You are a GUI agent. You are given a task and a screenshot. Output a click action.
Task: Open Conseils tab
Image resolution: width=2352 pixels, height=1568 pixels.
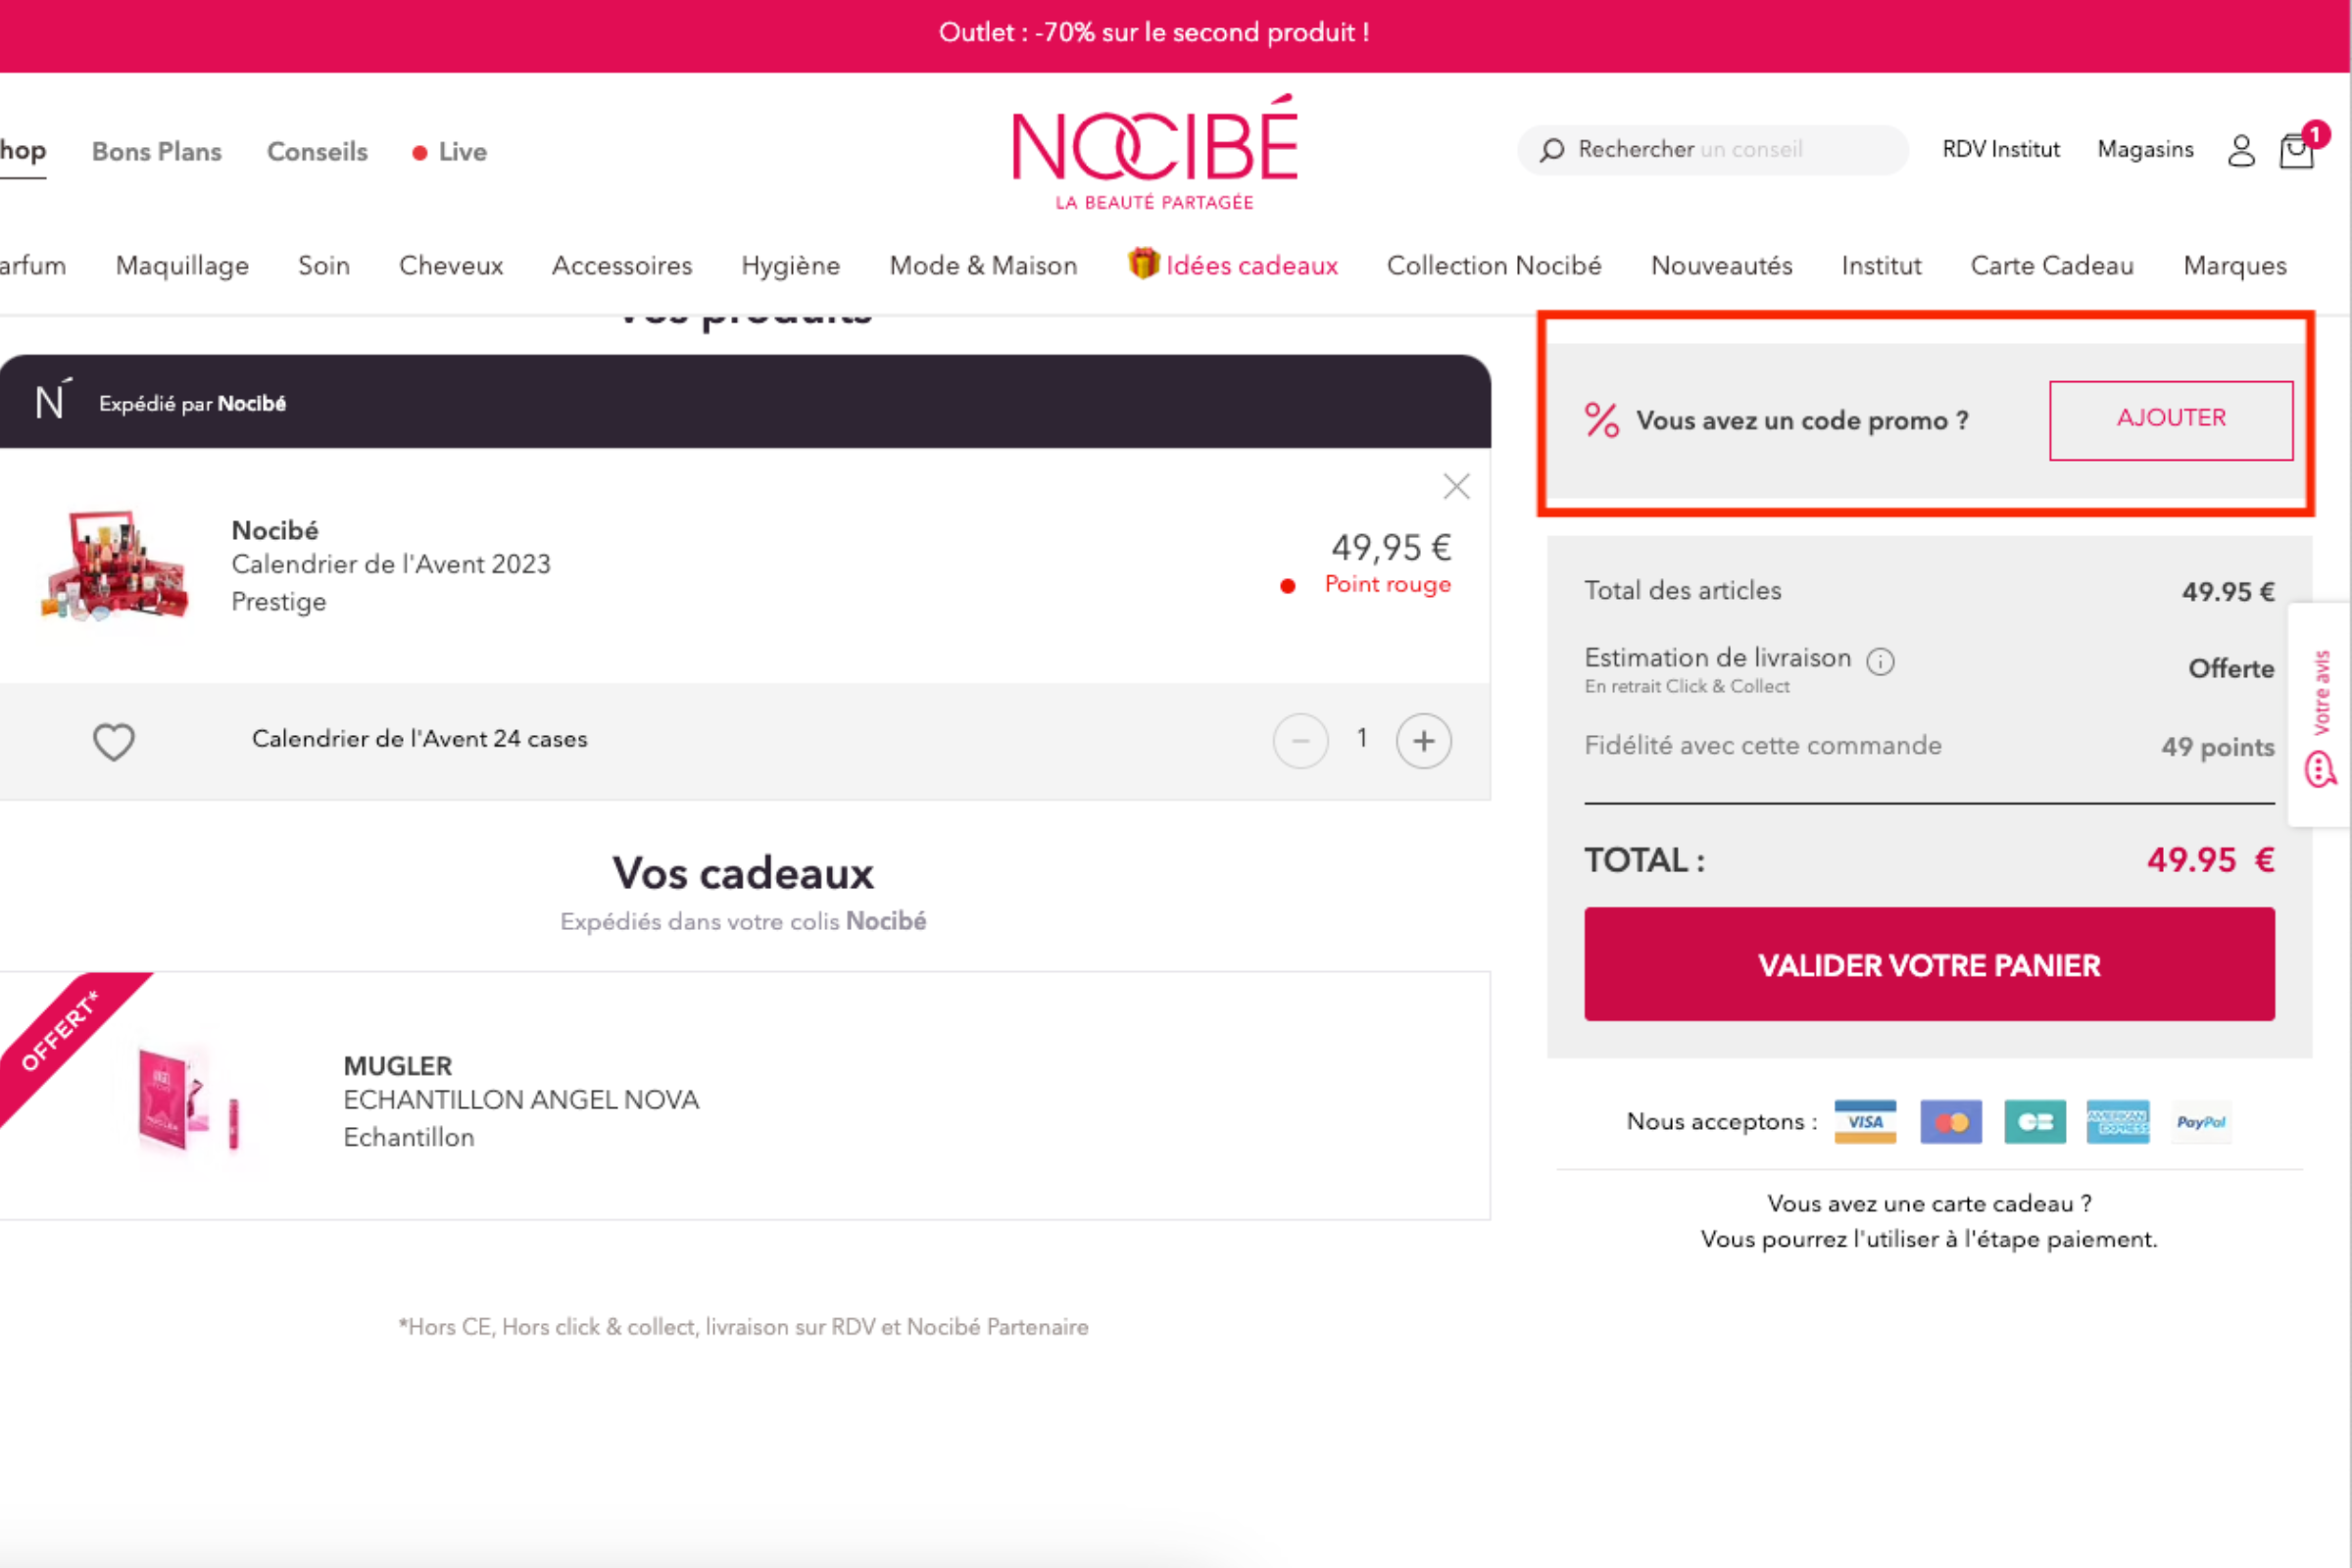click(x=317, y=151)
